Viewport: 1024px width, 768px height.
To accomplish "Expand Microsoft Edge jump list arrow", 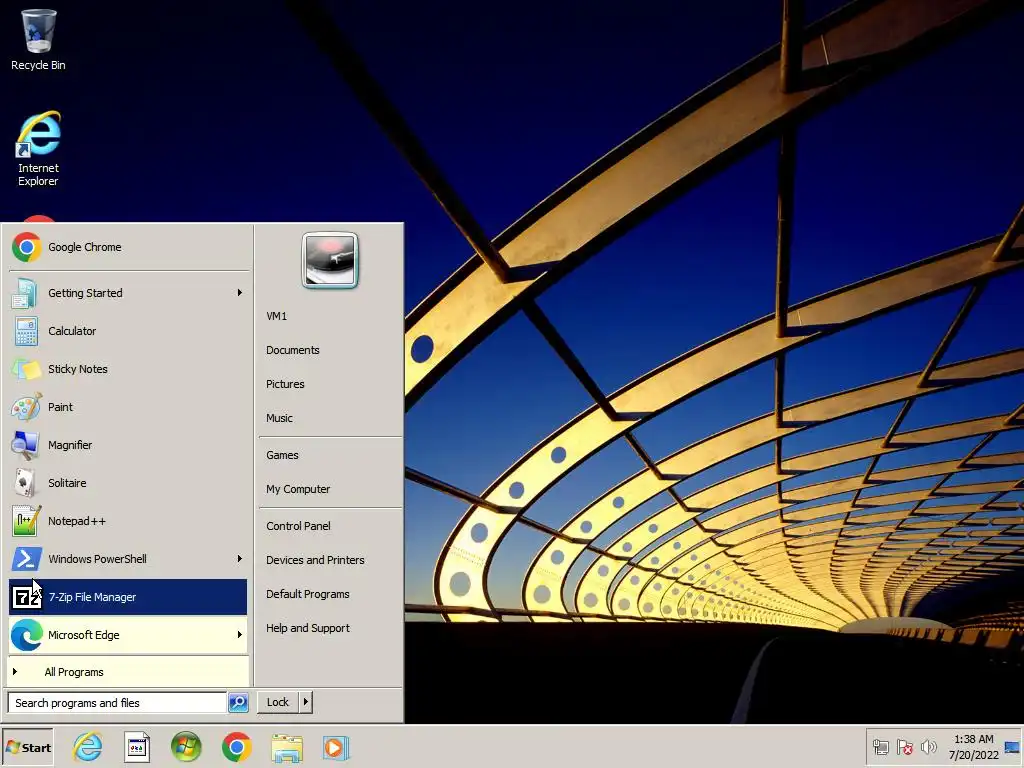I will (x=240, y=634).
